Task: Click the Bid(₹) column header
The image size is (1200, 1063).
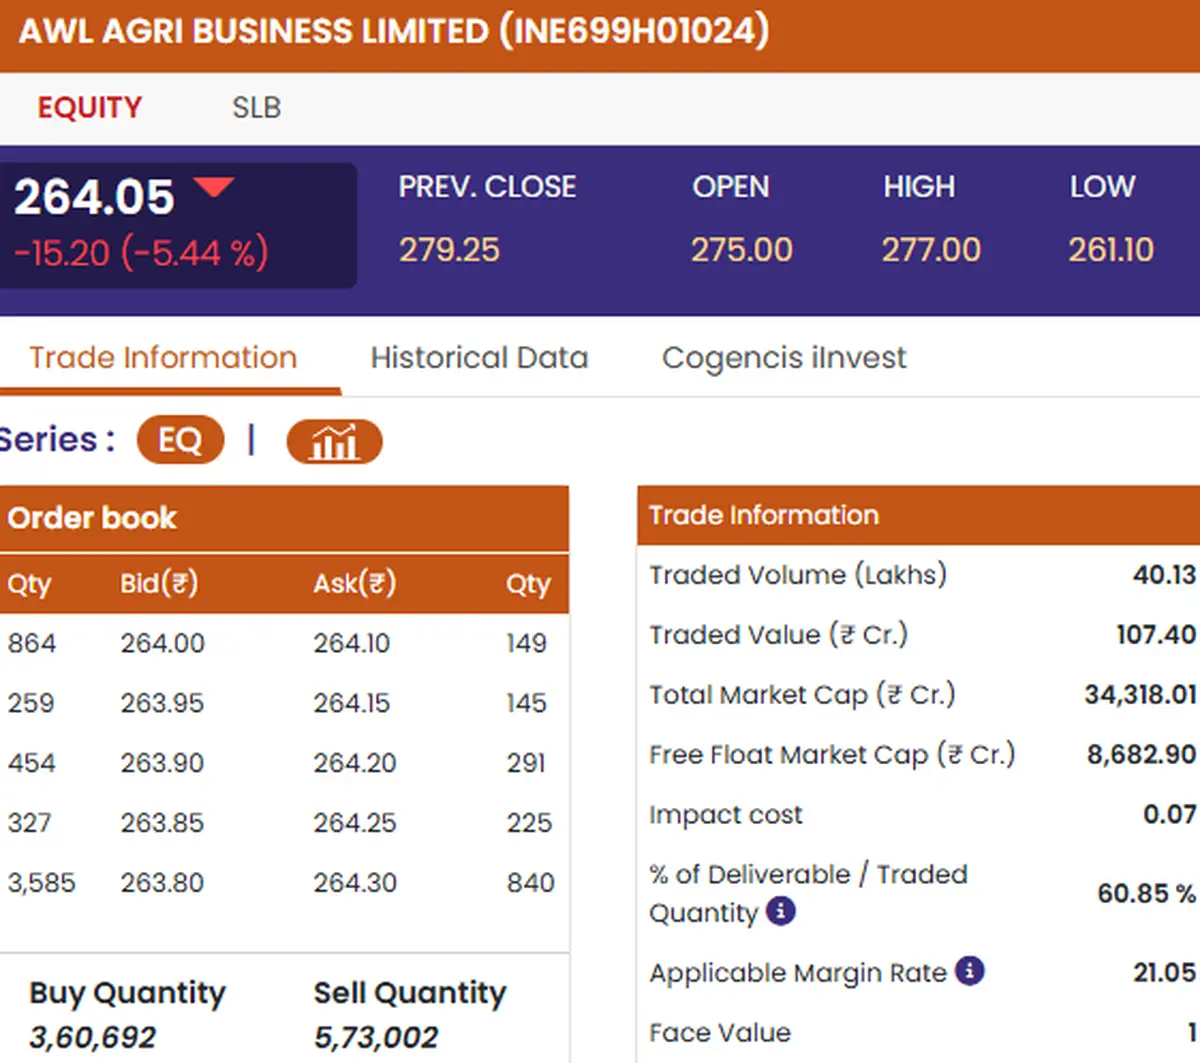Action: (159, 583)
